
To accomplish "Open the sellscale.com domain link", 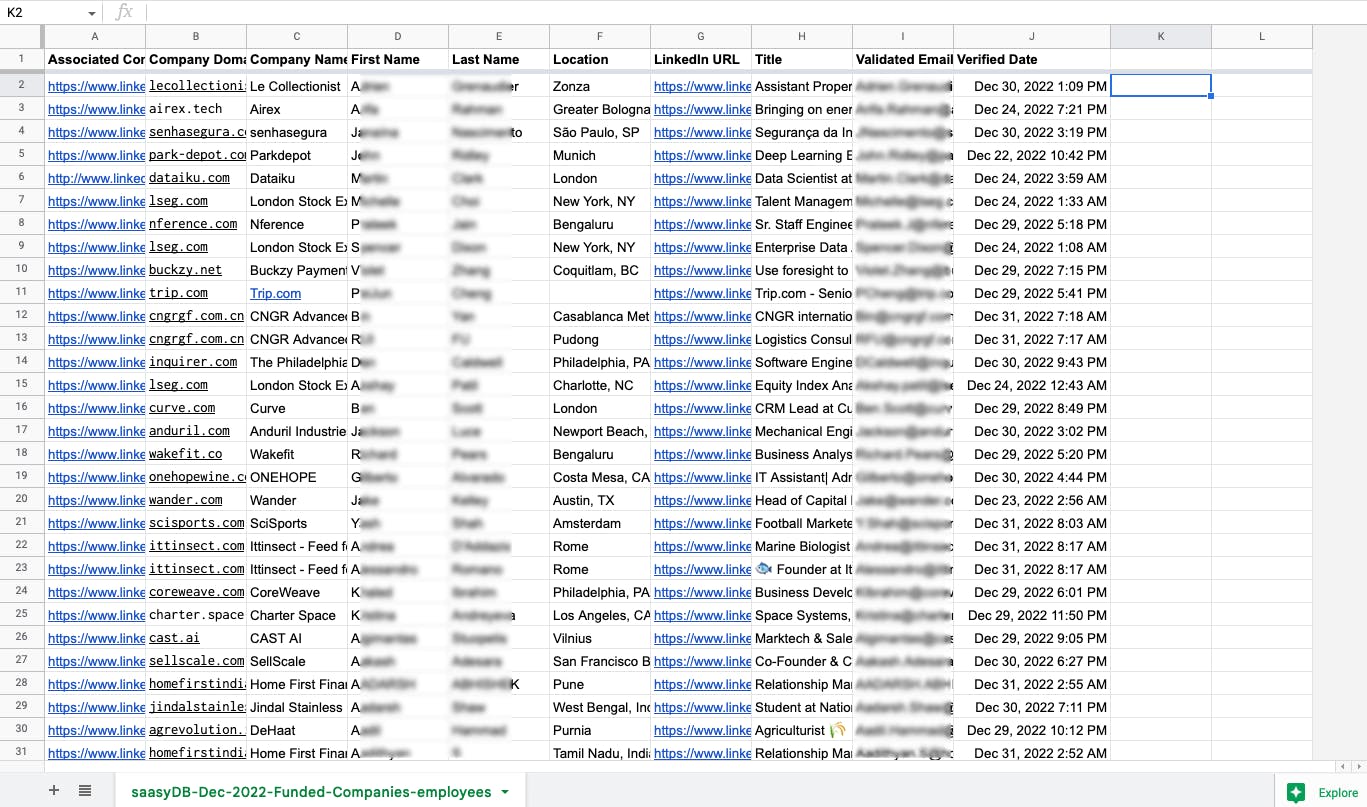I will click(196, 661).
